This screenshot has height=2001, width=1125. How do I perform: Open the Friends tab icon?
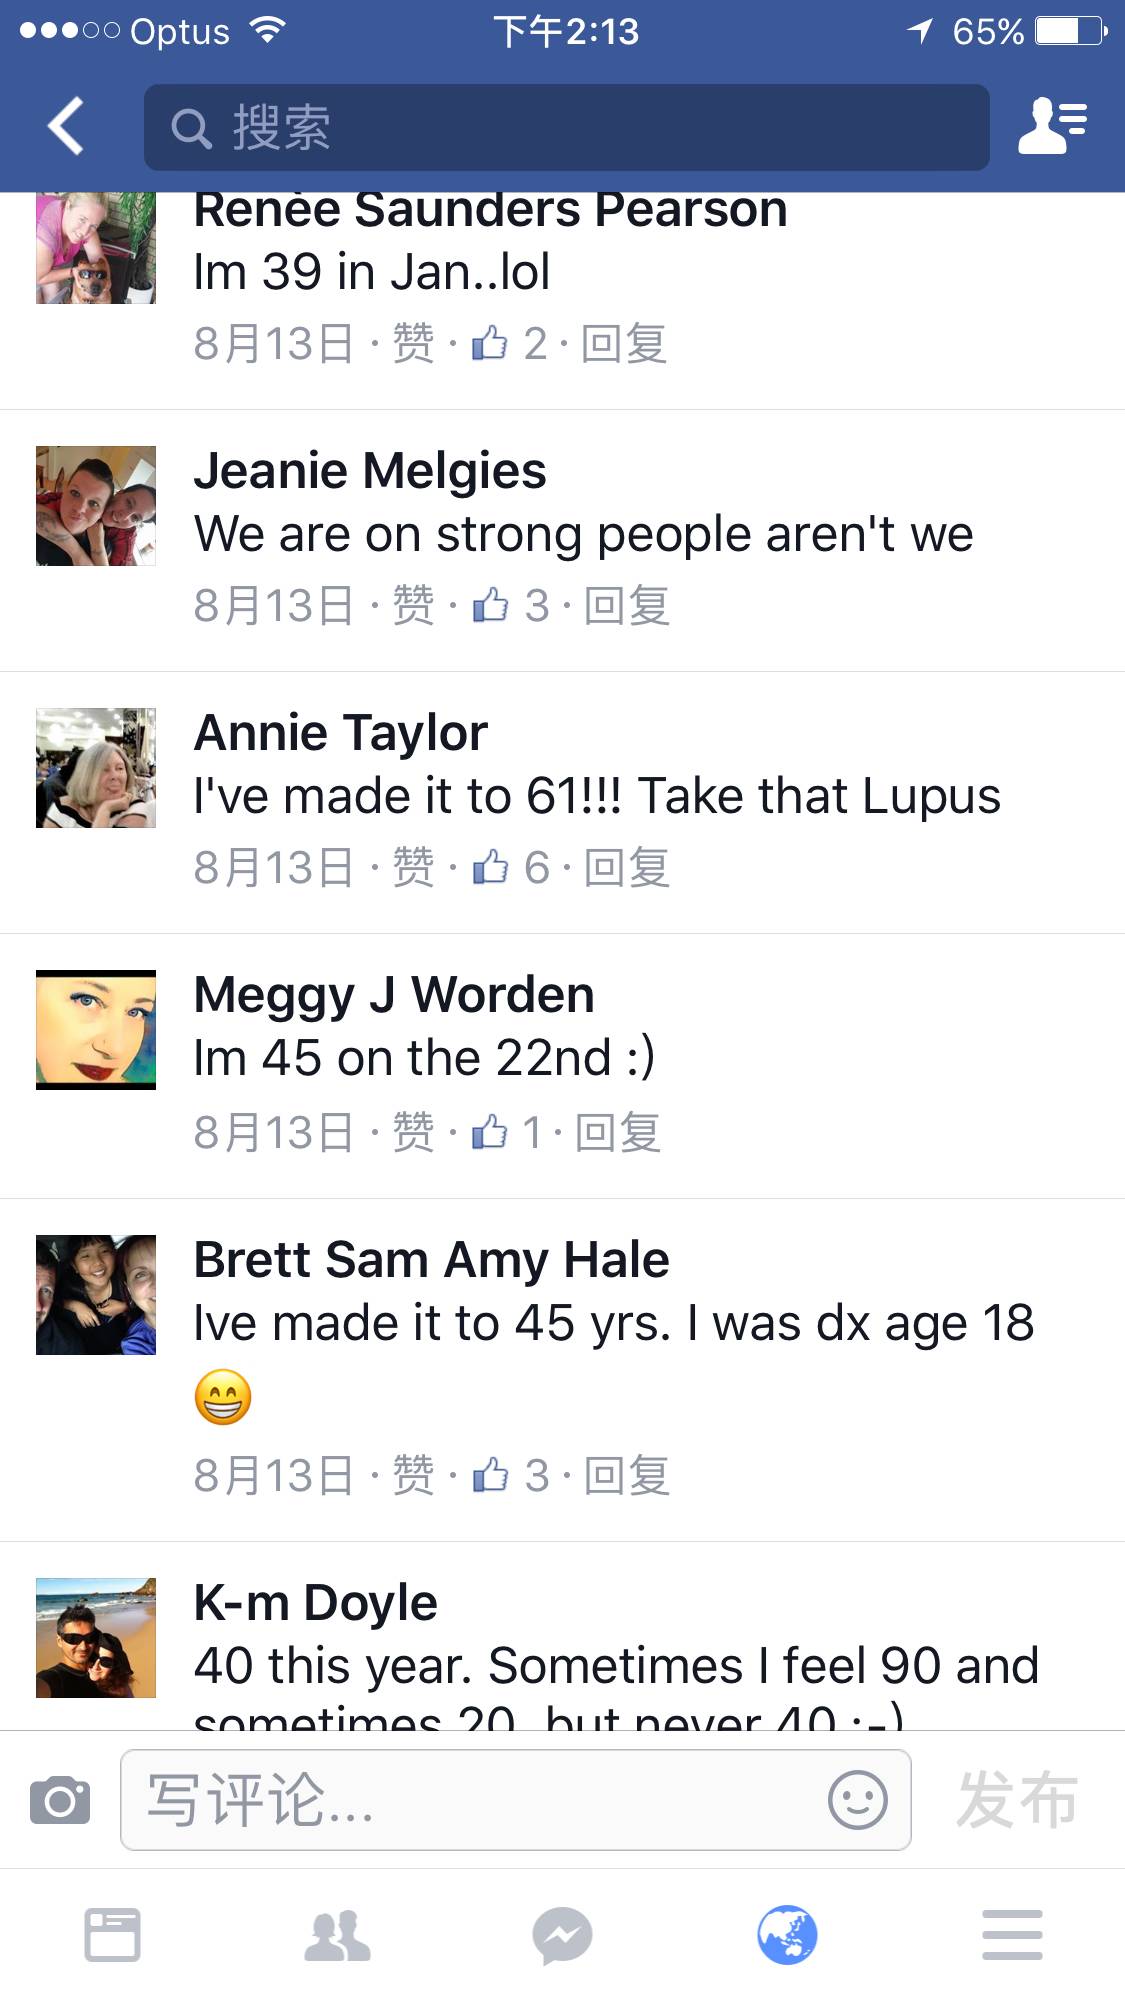337,1935
